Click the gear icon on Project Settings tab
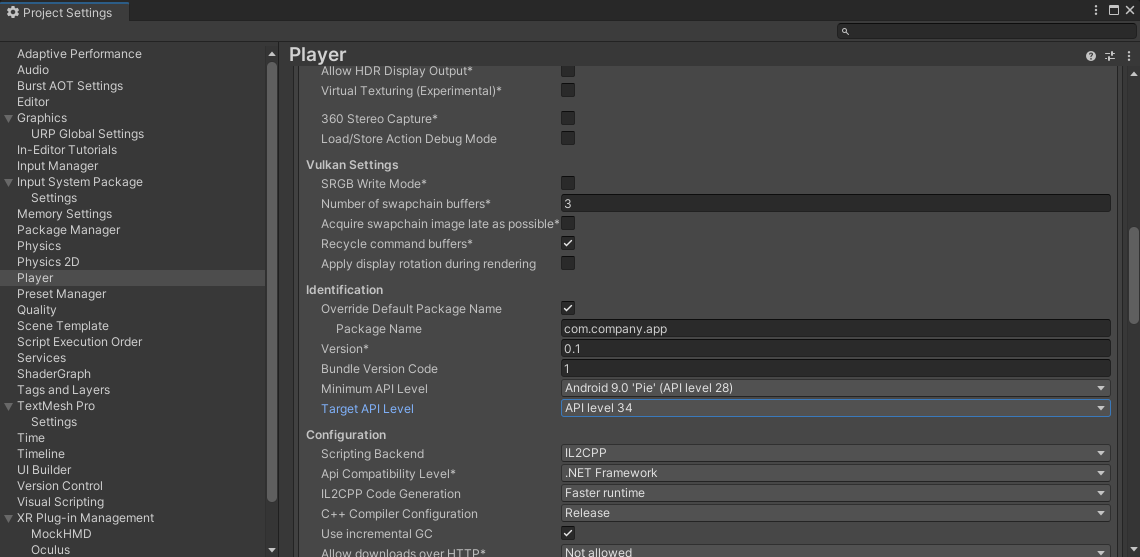This screenshot has height=557, width=1140. tap(13, 12)
